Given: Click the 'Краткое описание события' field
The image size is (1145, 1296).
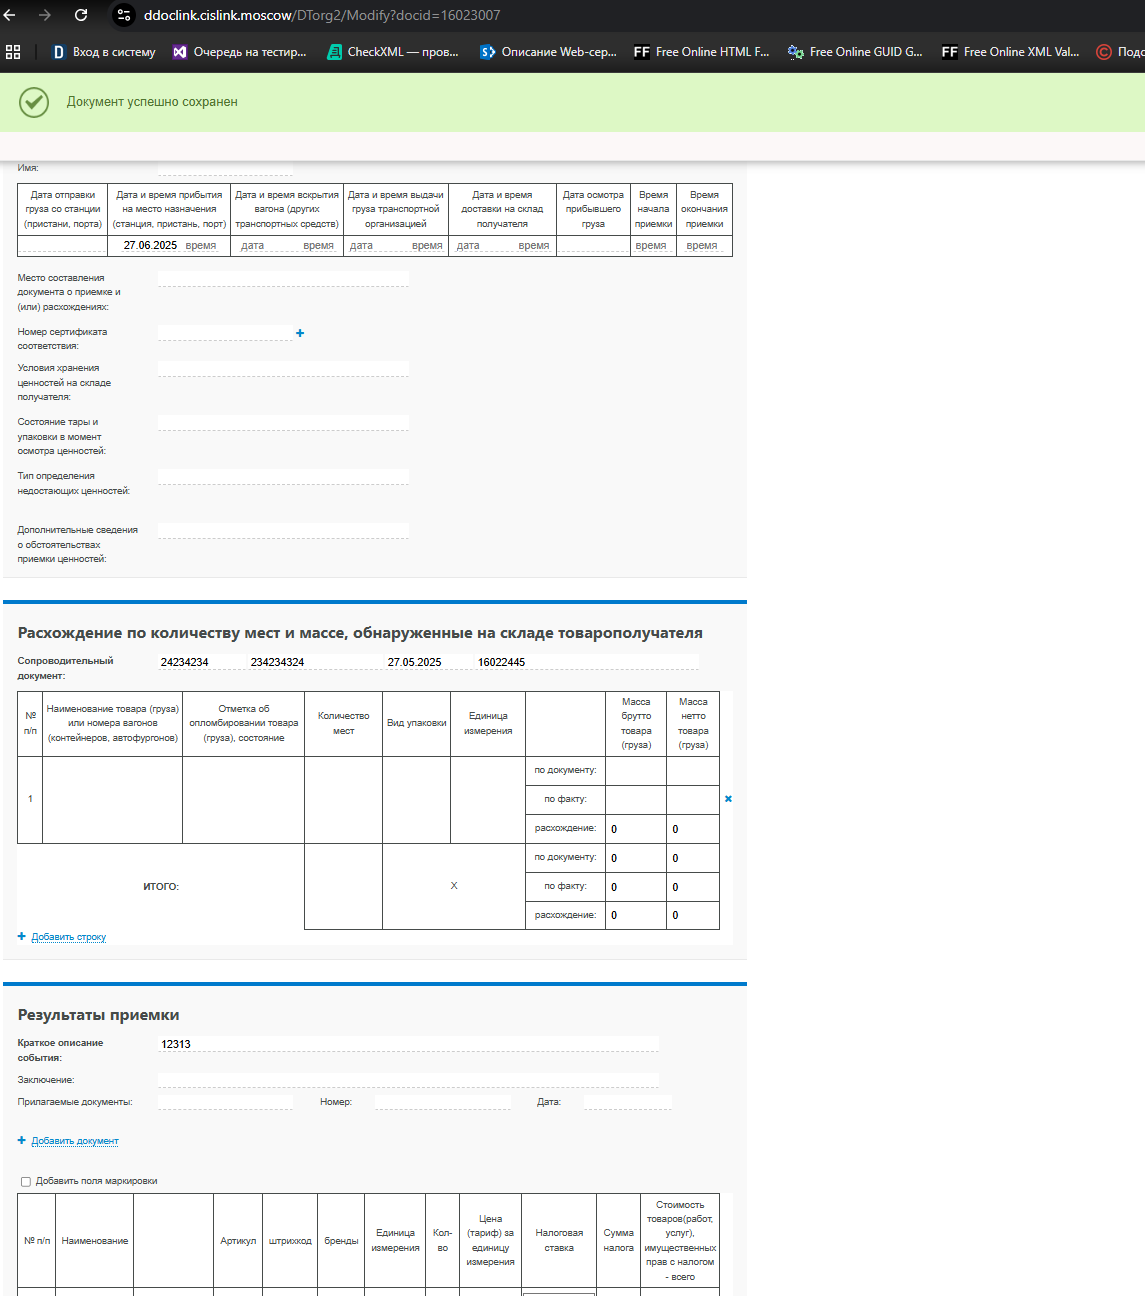Looking at the screenshot, I should 408,1044.
